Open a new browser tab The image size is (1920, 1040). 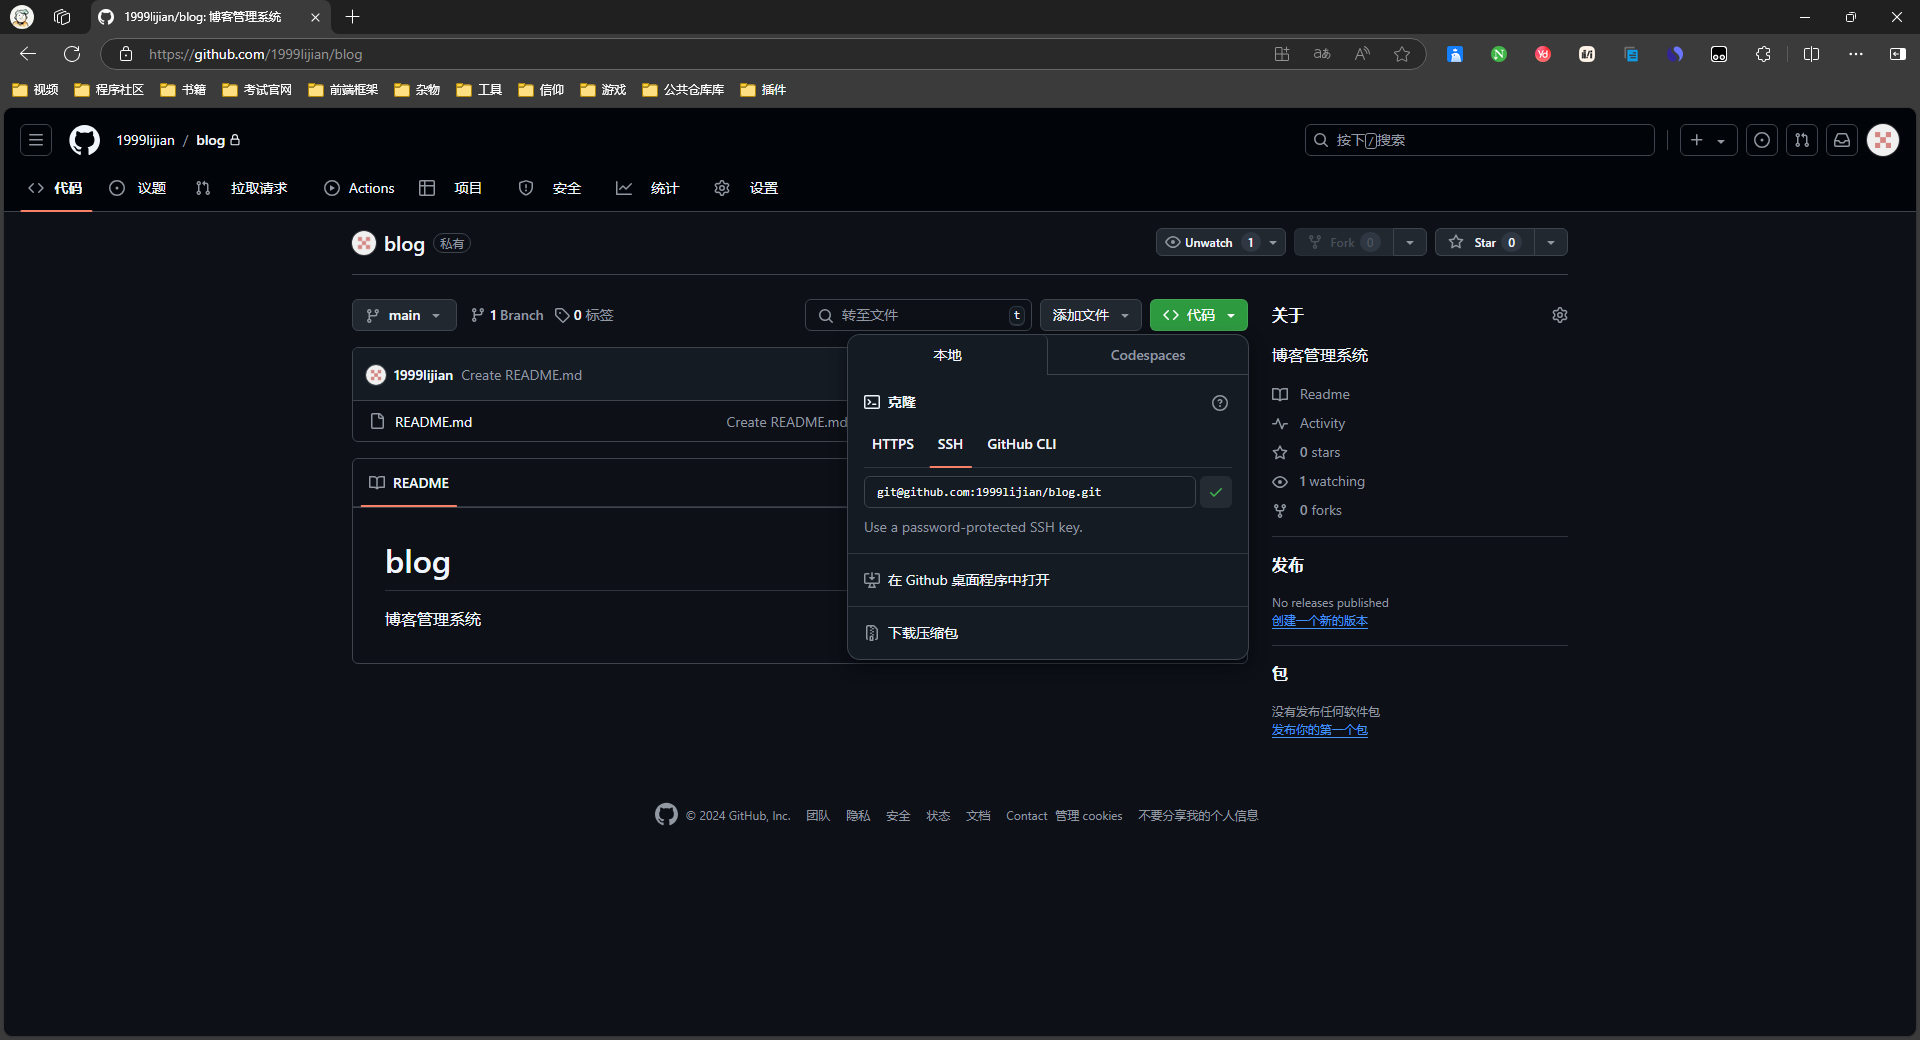click(352, 17)
